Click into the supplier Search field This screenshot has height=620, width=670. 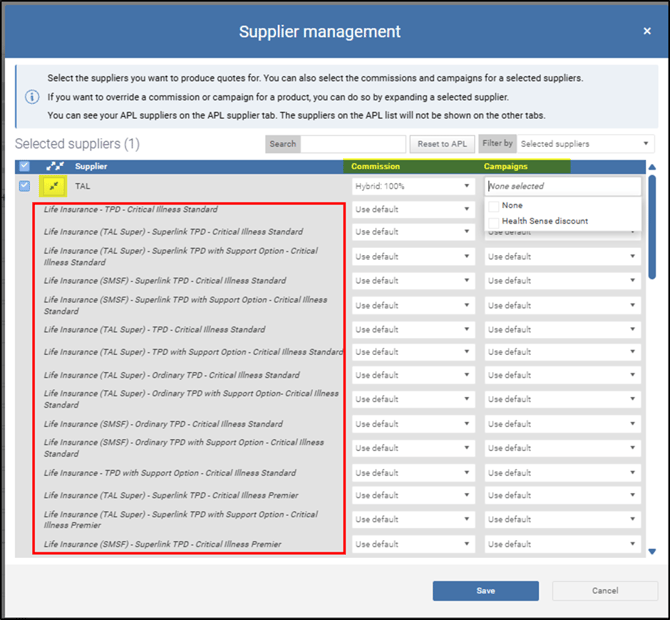[x=353, y=144]
